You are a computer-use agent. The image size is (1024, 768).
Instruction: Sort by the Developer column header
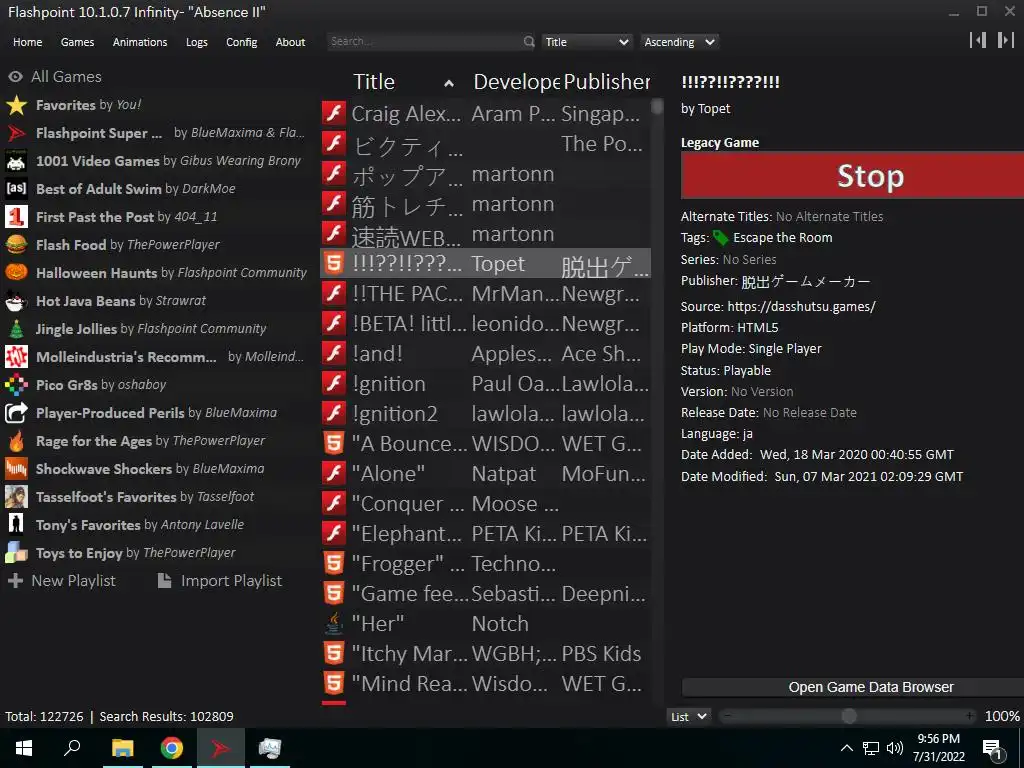(516, 82)
